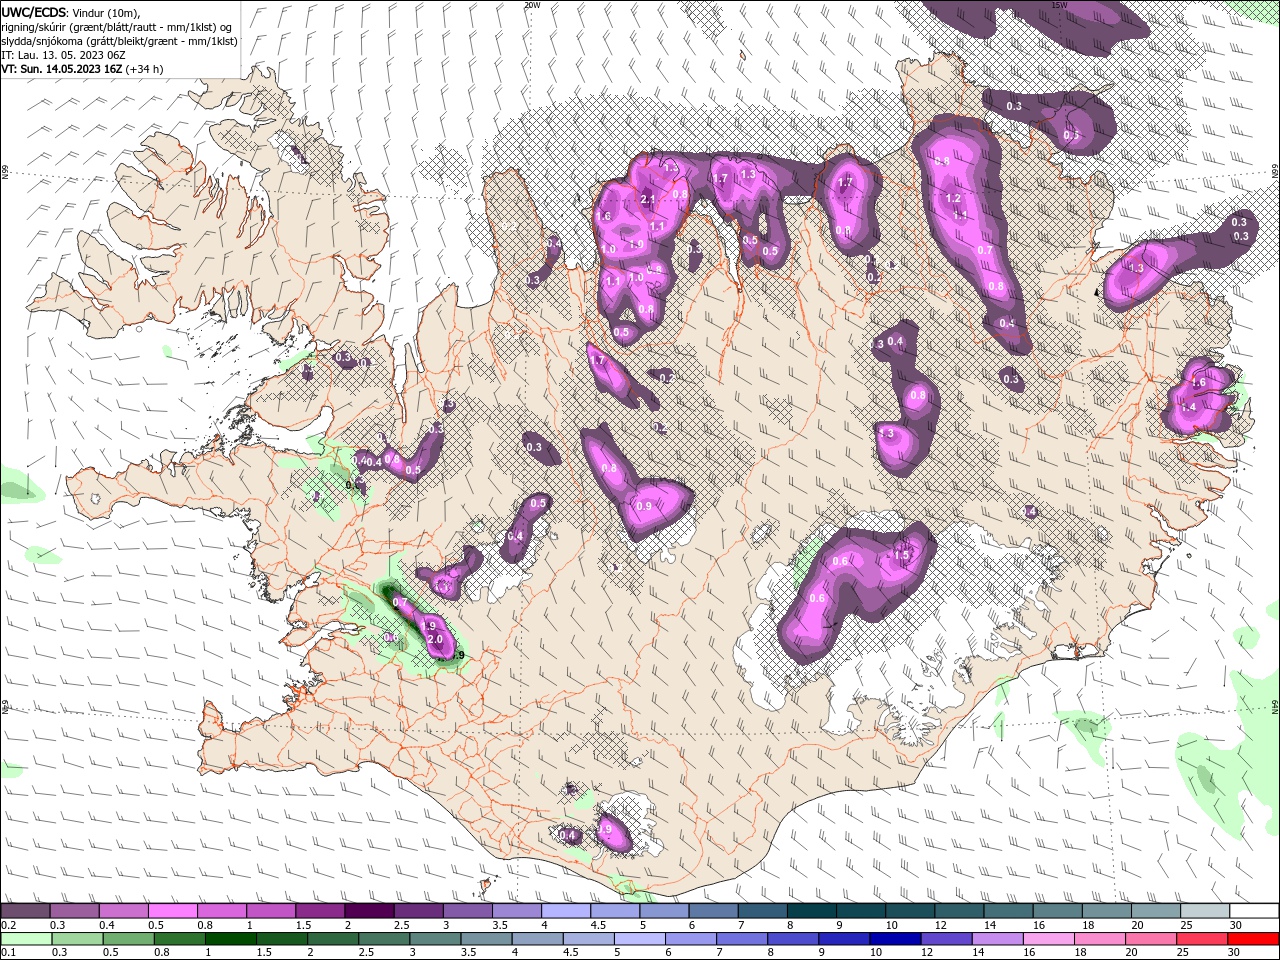The height and width of the screenshot is (960, 1280).
Task: Click the '0.1' label under the rain legend
Action: click(8, 952)
